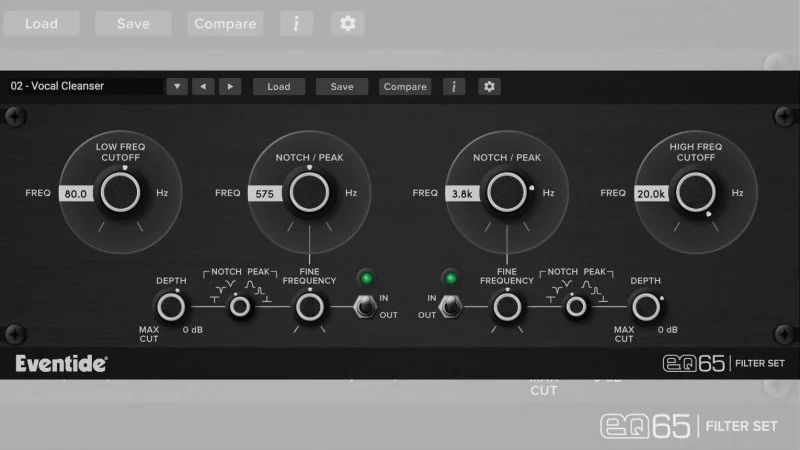Click the left Notch/Peak selector knob
This screenshot has width=800, height=450.
click(240, 307)
